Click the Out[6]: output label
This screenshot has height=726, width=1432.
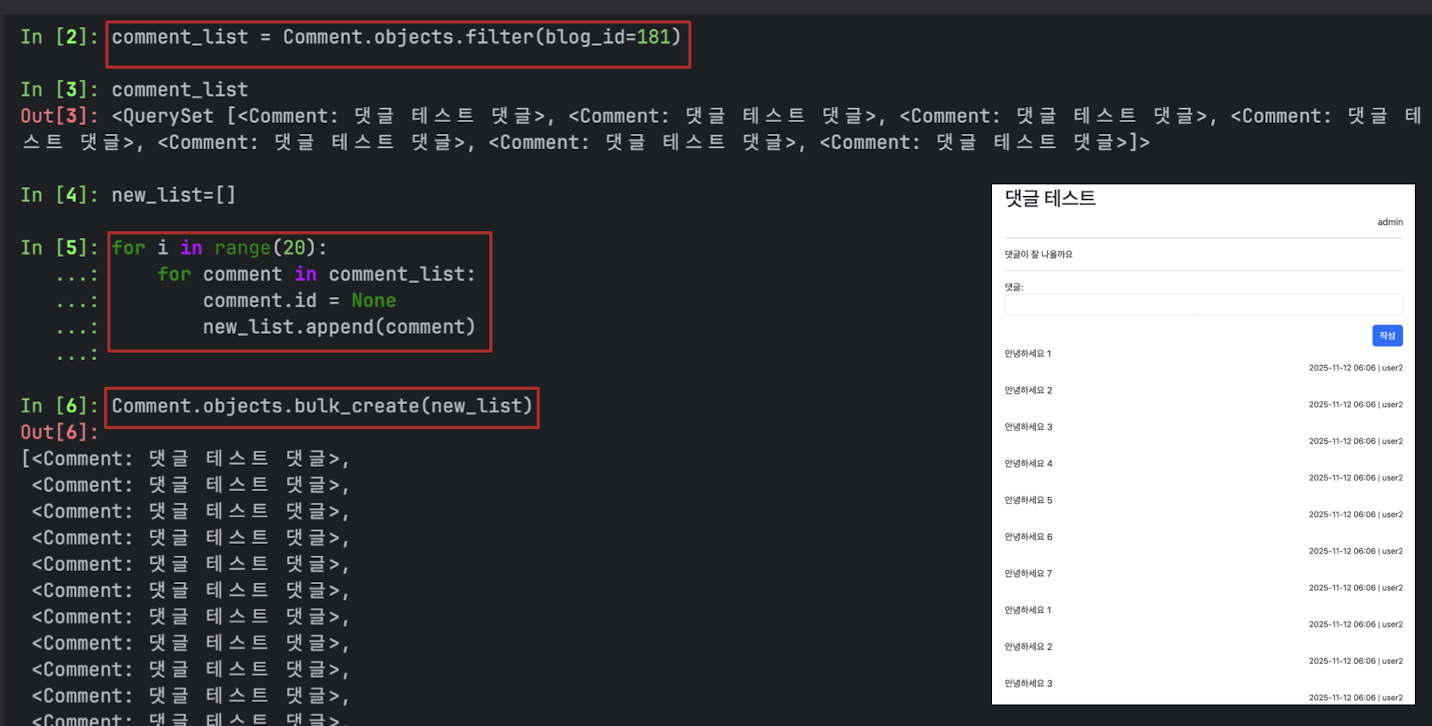tap(60, 432)
